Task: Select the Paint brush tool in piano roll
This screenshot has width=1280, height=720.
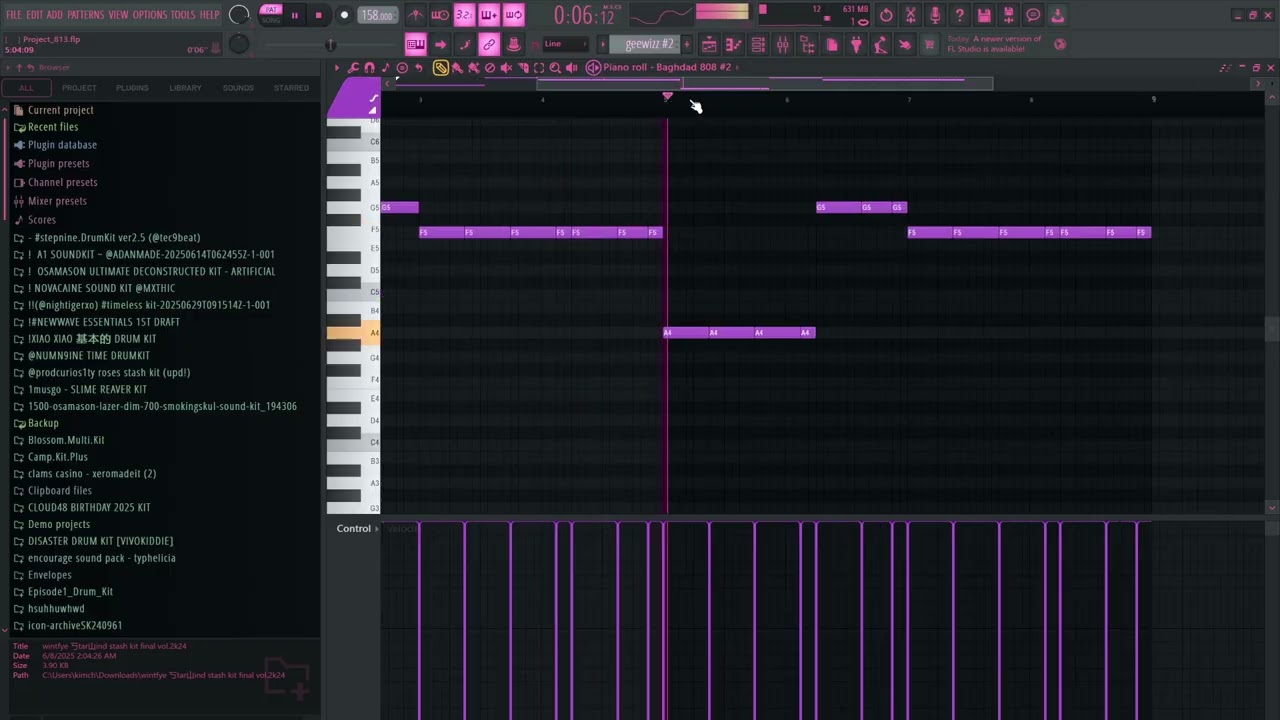Action: [457, 68]
